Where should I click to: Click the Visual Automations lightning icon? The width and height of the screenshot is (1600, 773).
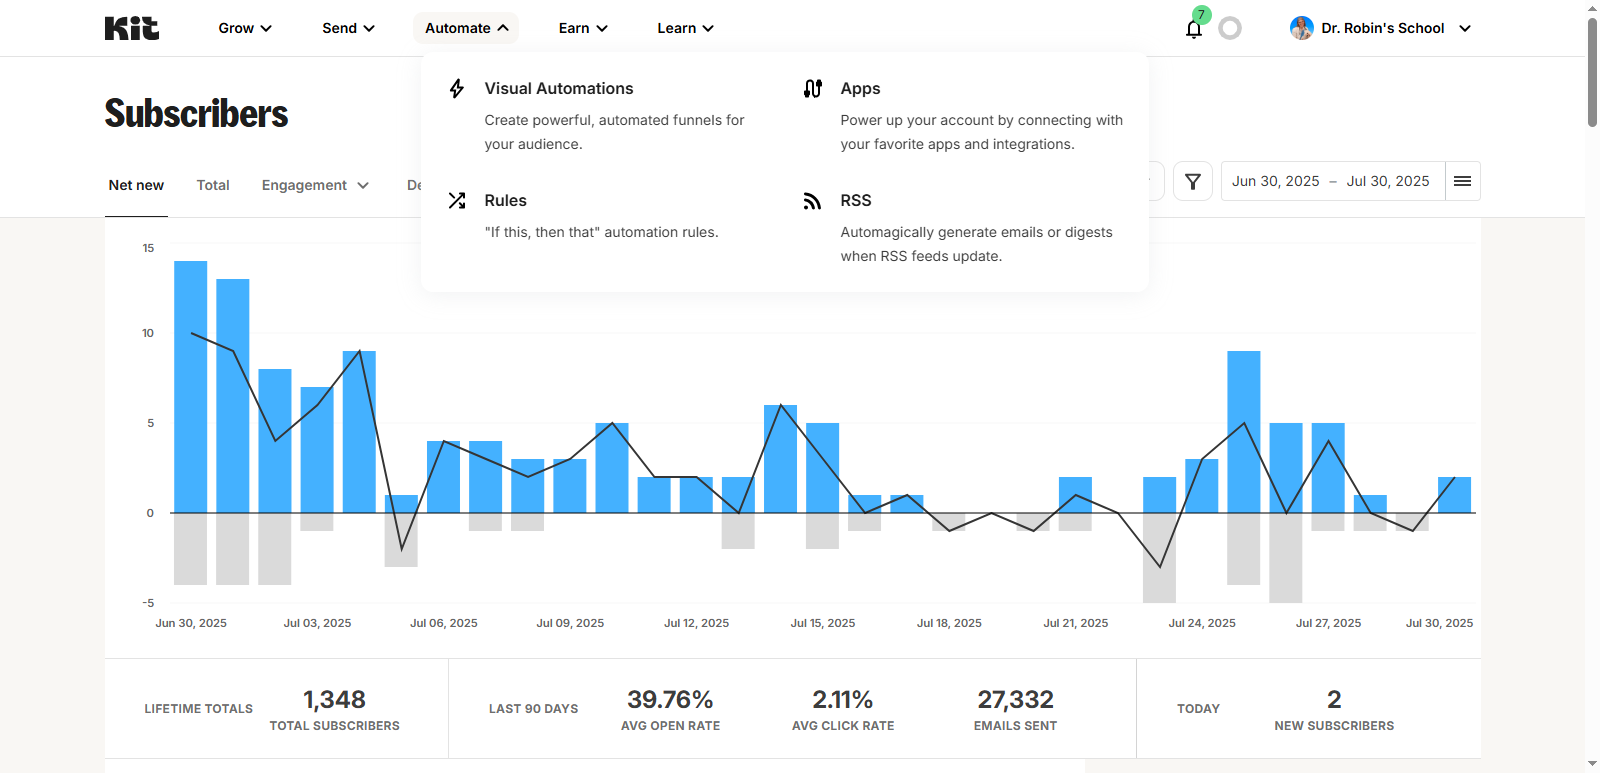tap(457, 89)
